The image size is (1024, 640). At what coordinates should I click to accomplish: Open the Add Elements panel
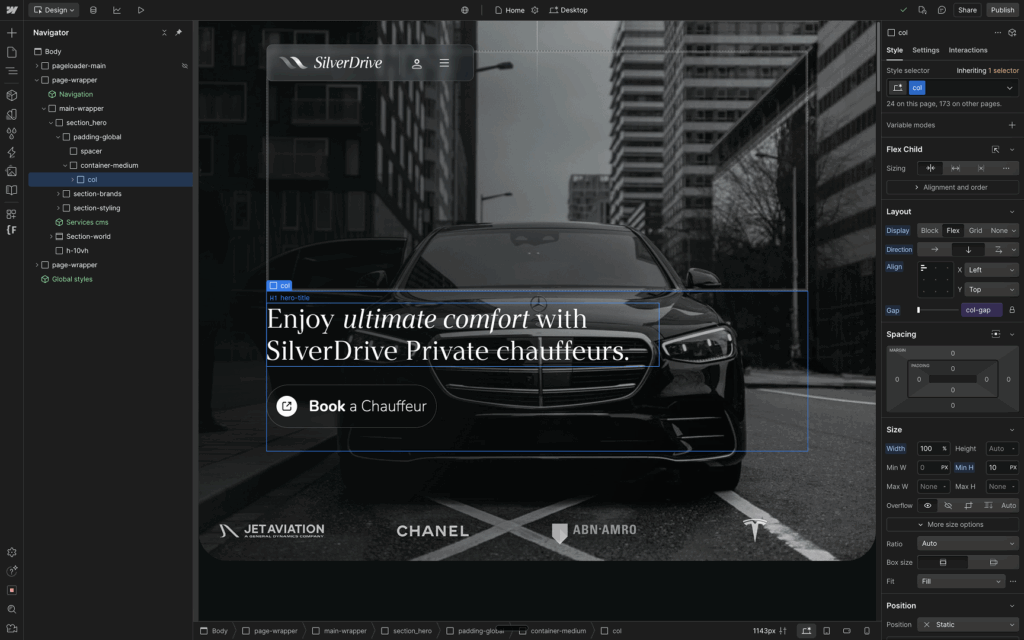click(12, 33)
